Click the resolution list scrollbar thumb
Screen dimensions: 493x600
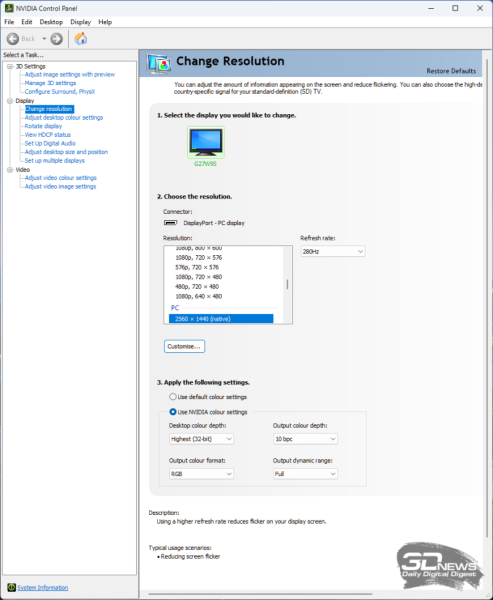point(287,284)
